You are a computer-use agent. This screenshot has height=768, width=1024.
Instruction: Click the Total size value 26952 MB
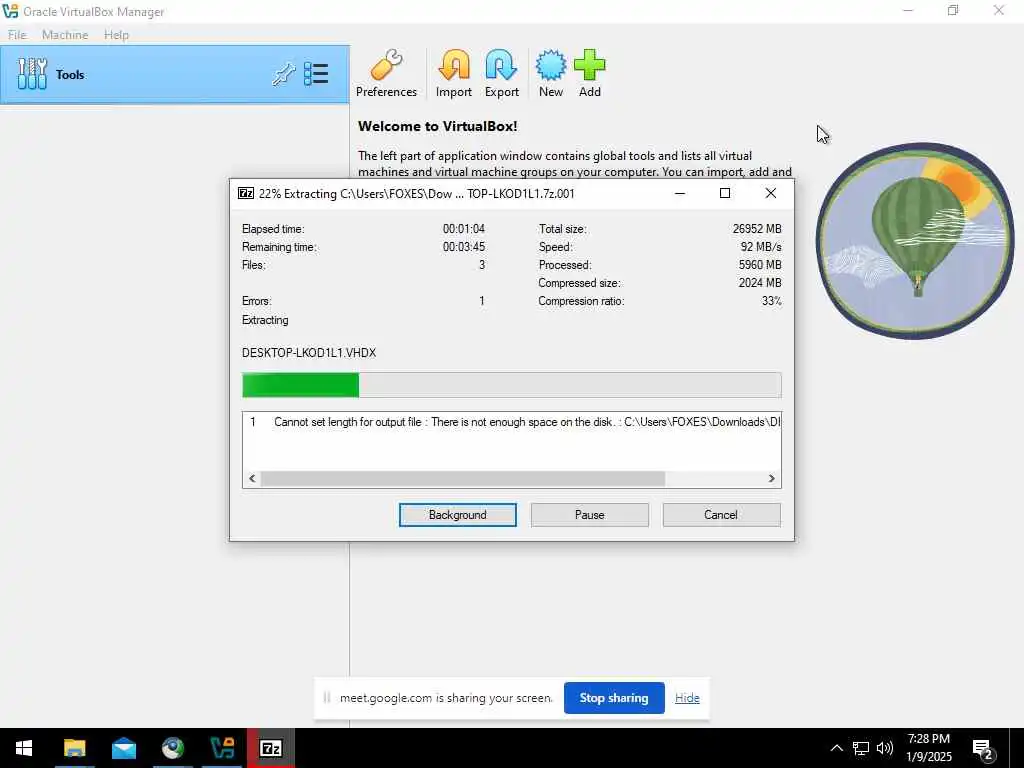click(x=757, y=229)
